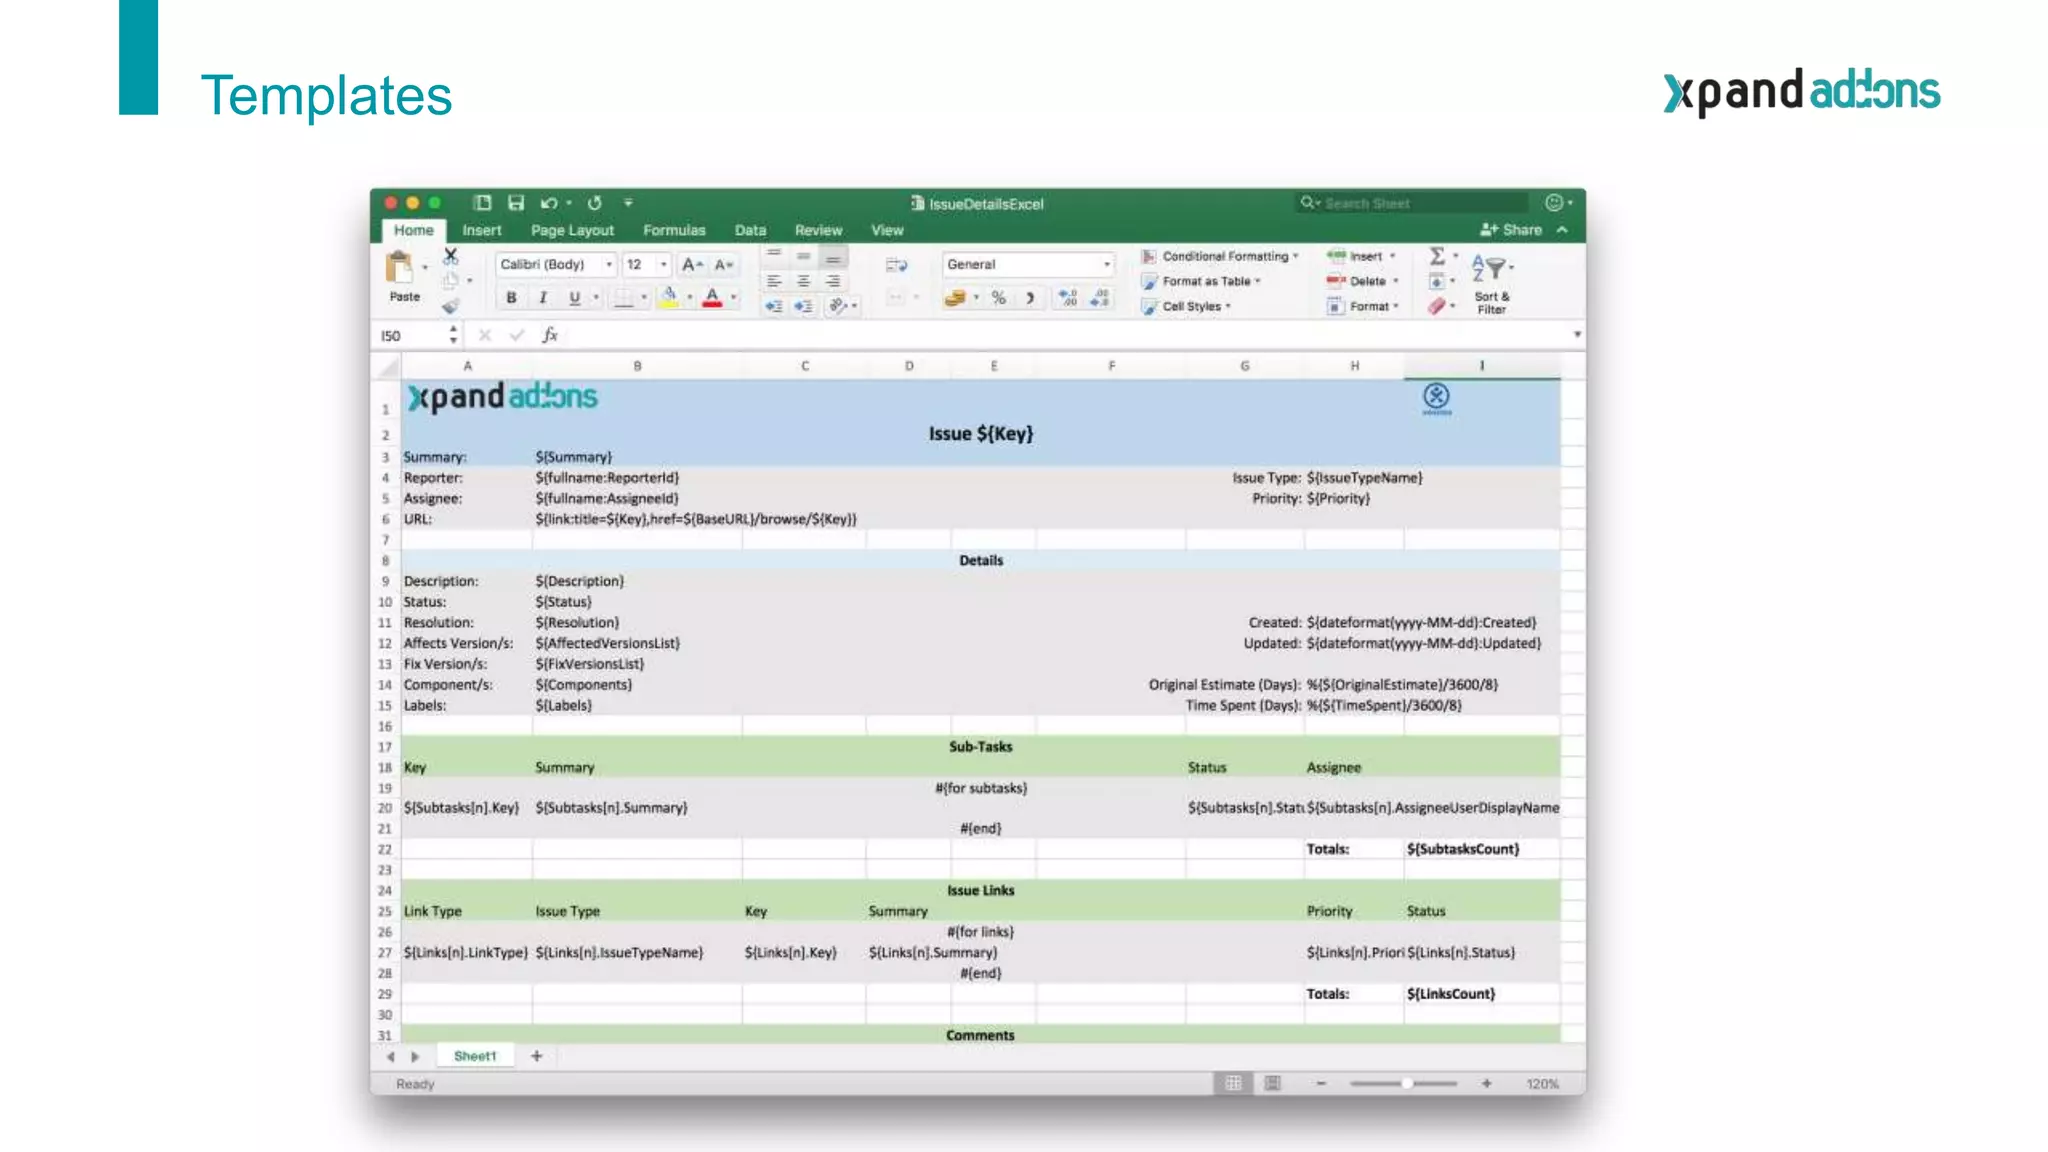Open the Page Layout tab
The image size is (2048, 1152).
tap(572, 230)
